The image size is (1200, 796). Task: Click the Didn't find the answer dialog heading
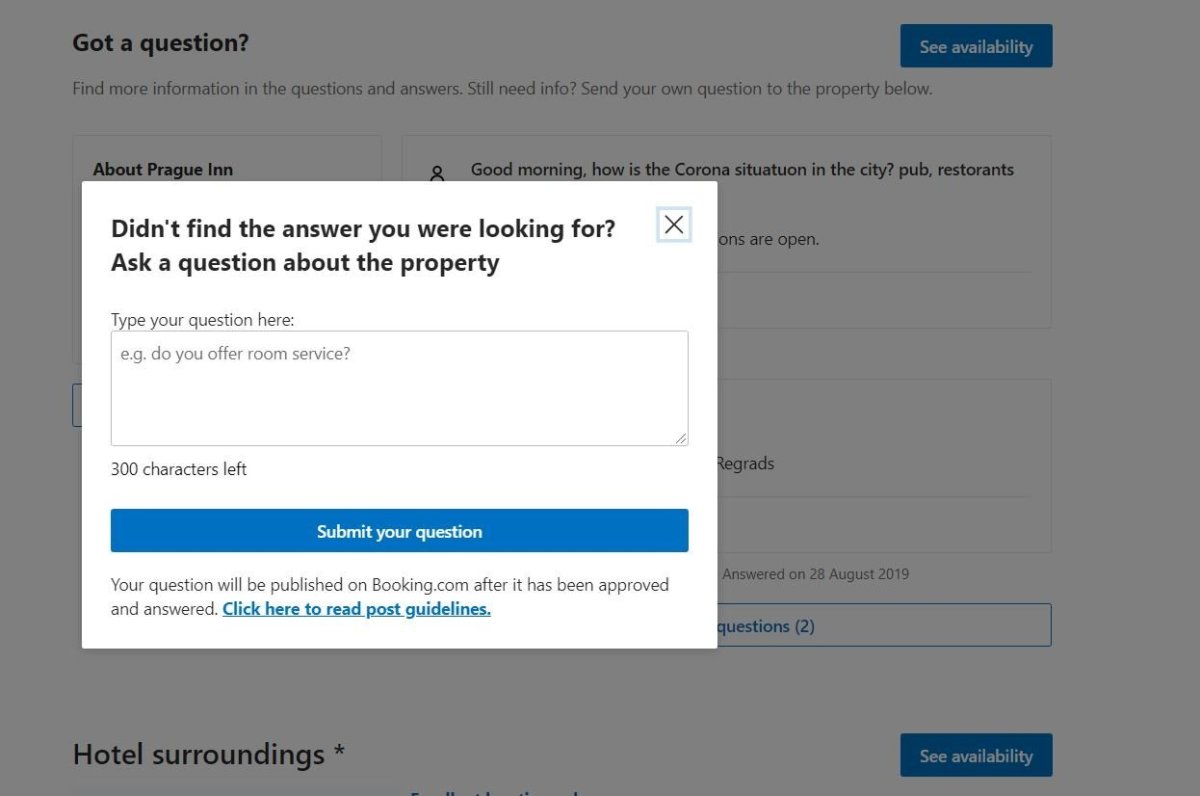pos(363,228)
